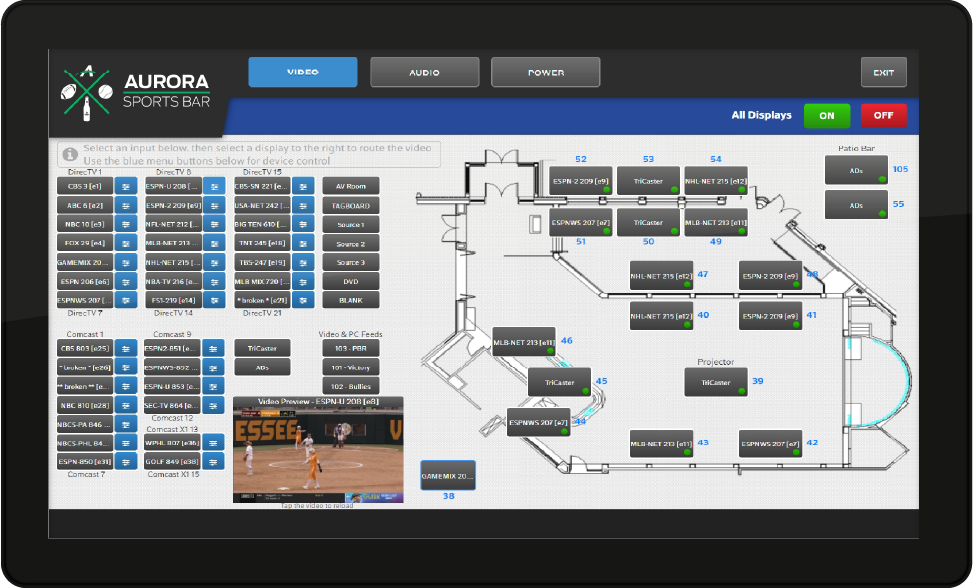Select the Projector display 39 tile
This screenshot has height=588, width=973.
pos(716,382)
